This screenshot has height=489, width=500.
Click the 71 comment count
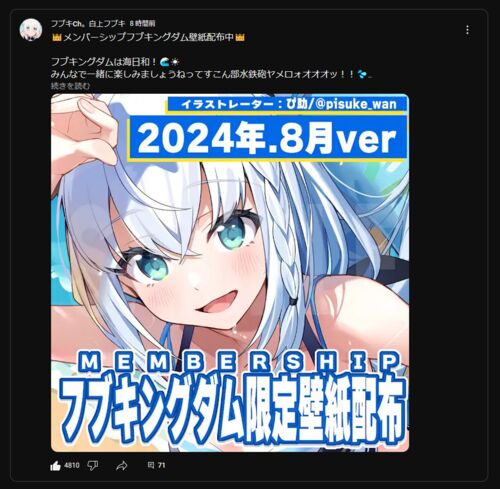(162, 465)
